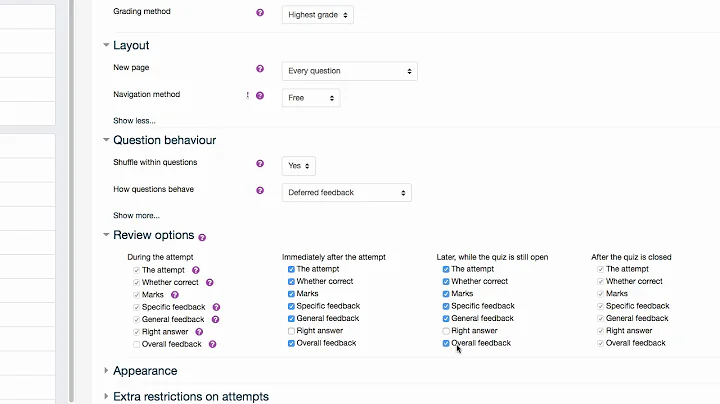Open the Grading method dropdown
The height and width of the screenshot is (404, 720).
[x=317, y=15]
